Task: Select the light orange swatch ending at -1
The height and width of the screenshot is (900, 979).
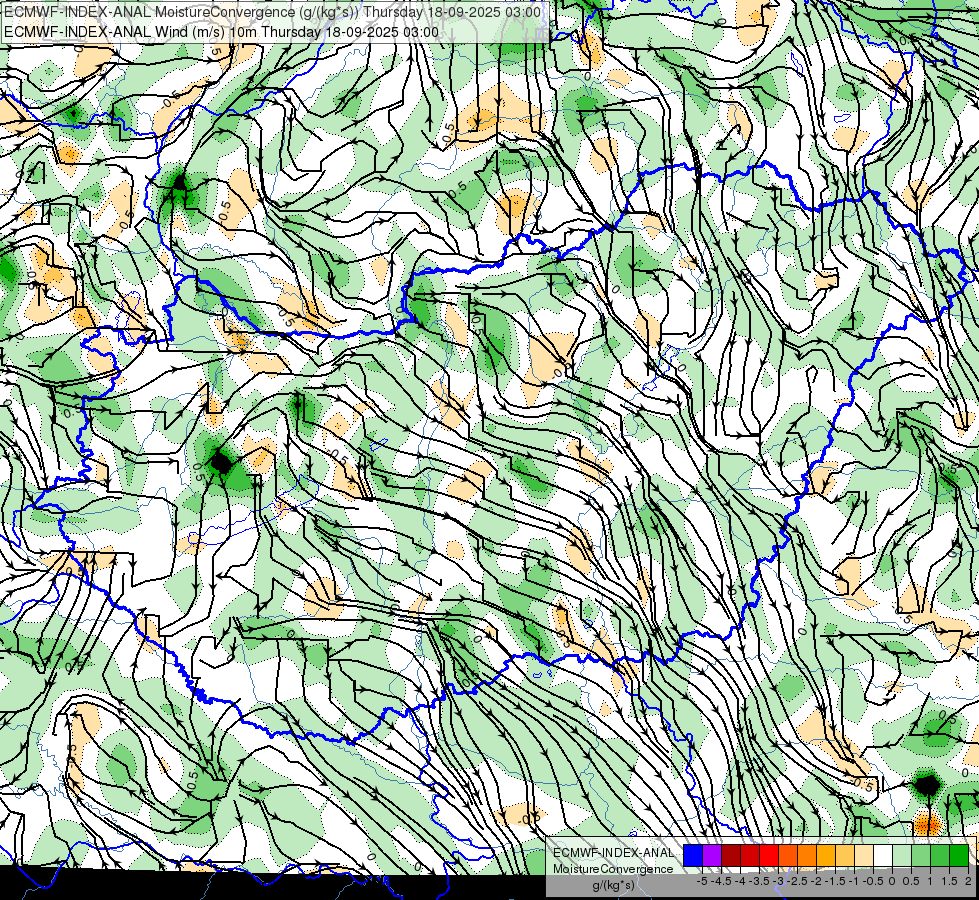Action: [845, 855]
